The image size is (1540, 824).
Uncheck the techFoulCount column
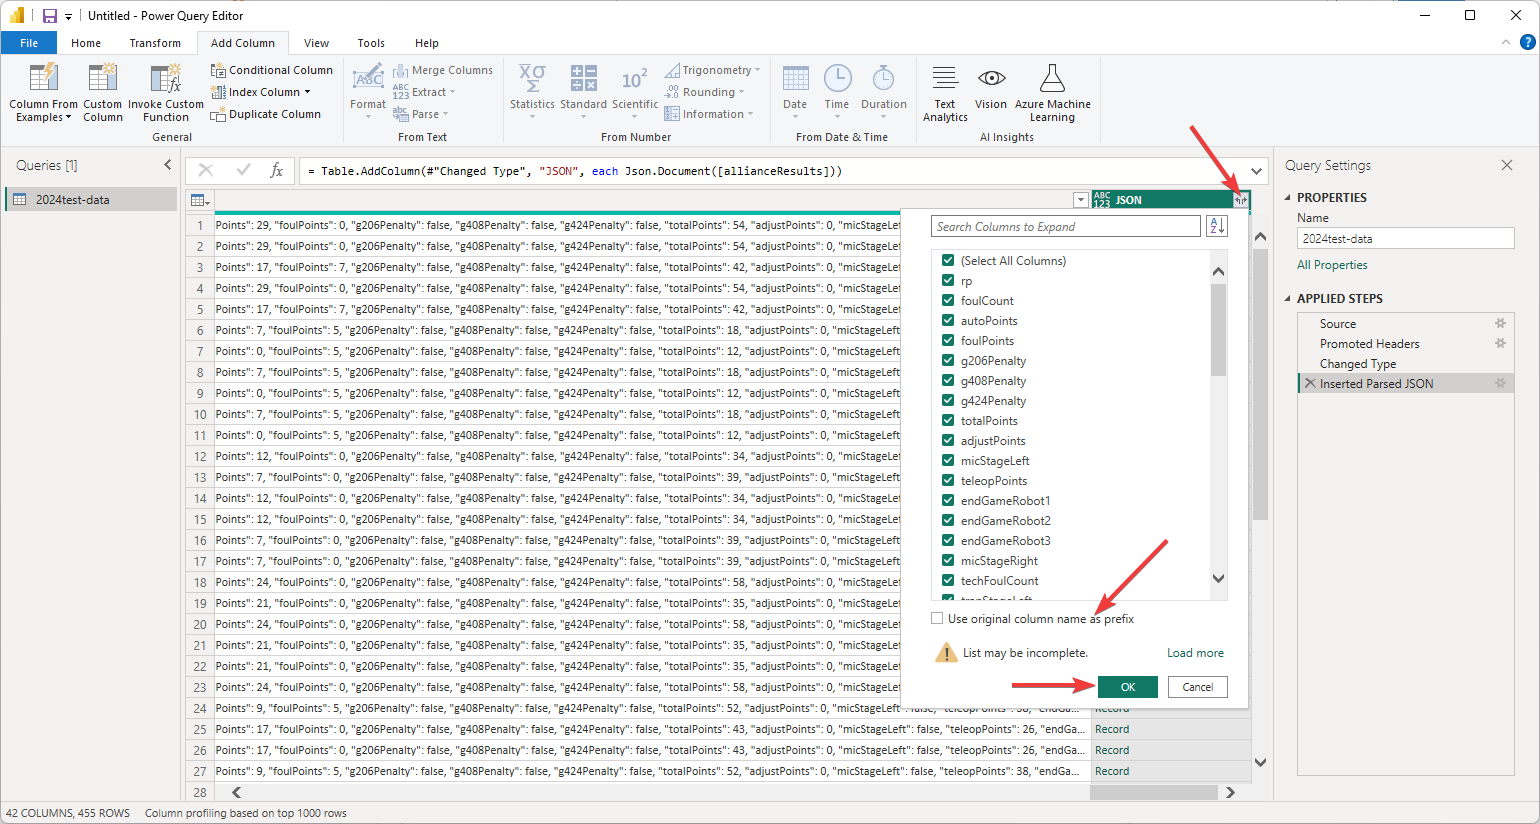point(948,580)
